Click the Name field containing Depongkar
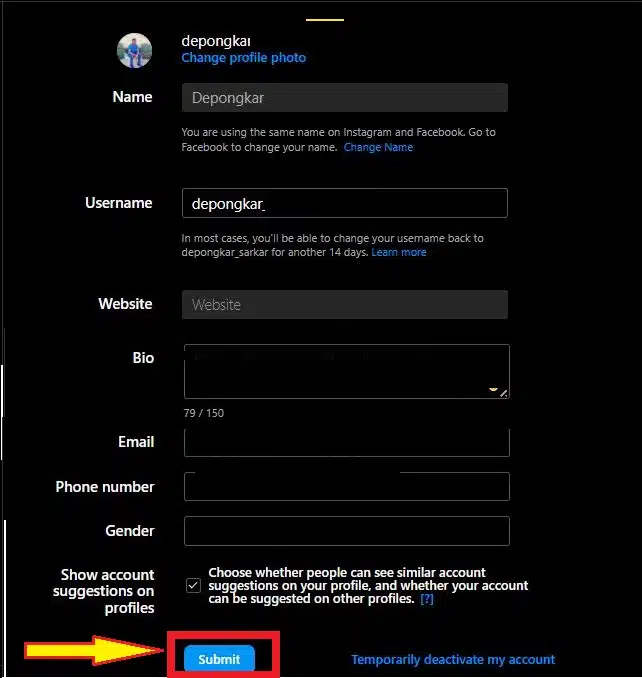 coord(344,98)
